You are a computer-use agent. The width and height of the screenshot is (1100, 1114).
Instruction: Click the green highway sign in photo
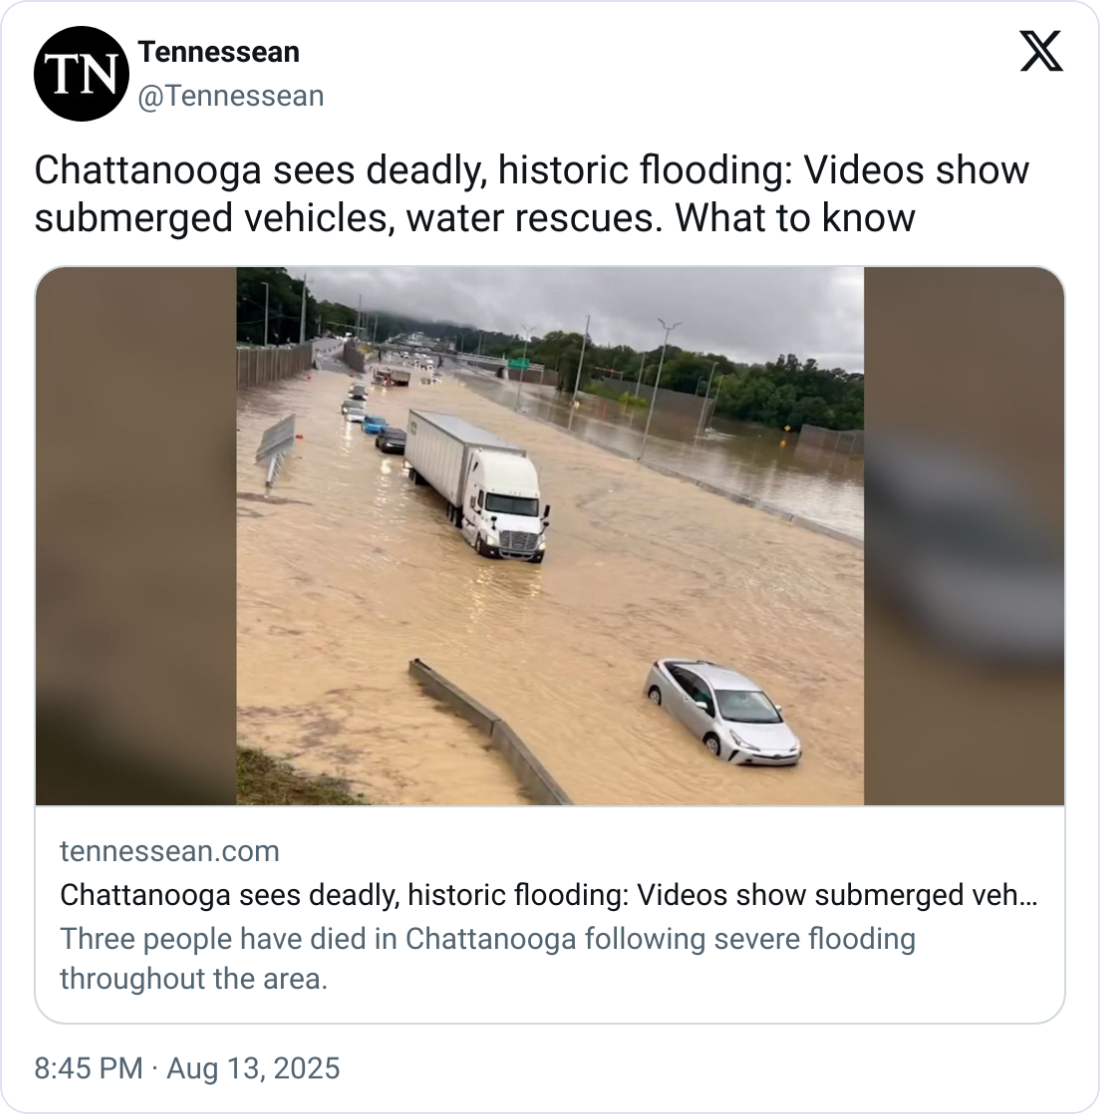tap(519, 363)
